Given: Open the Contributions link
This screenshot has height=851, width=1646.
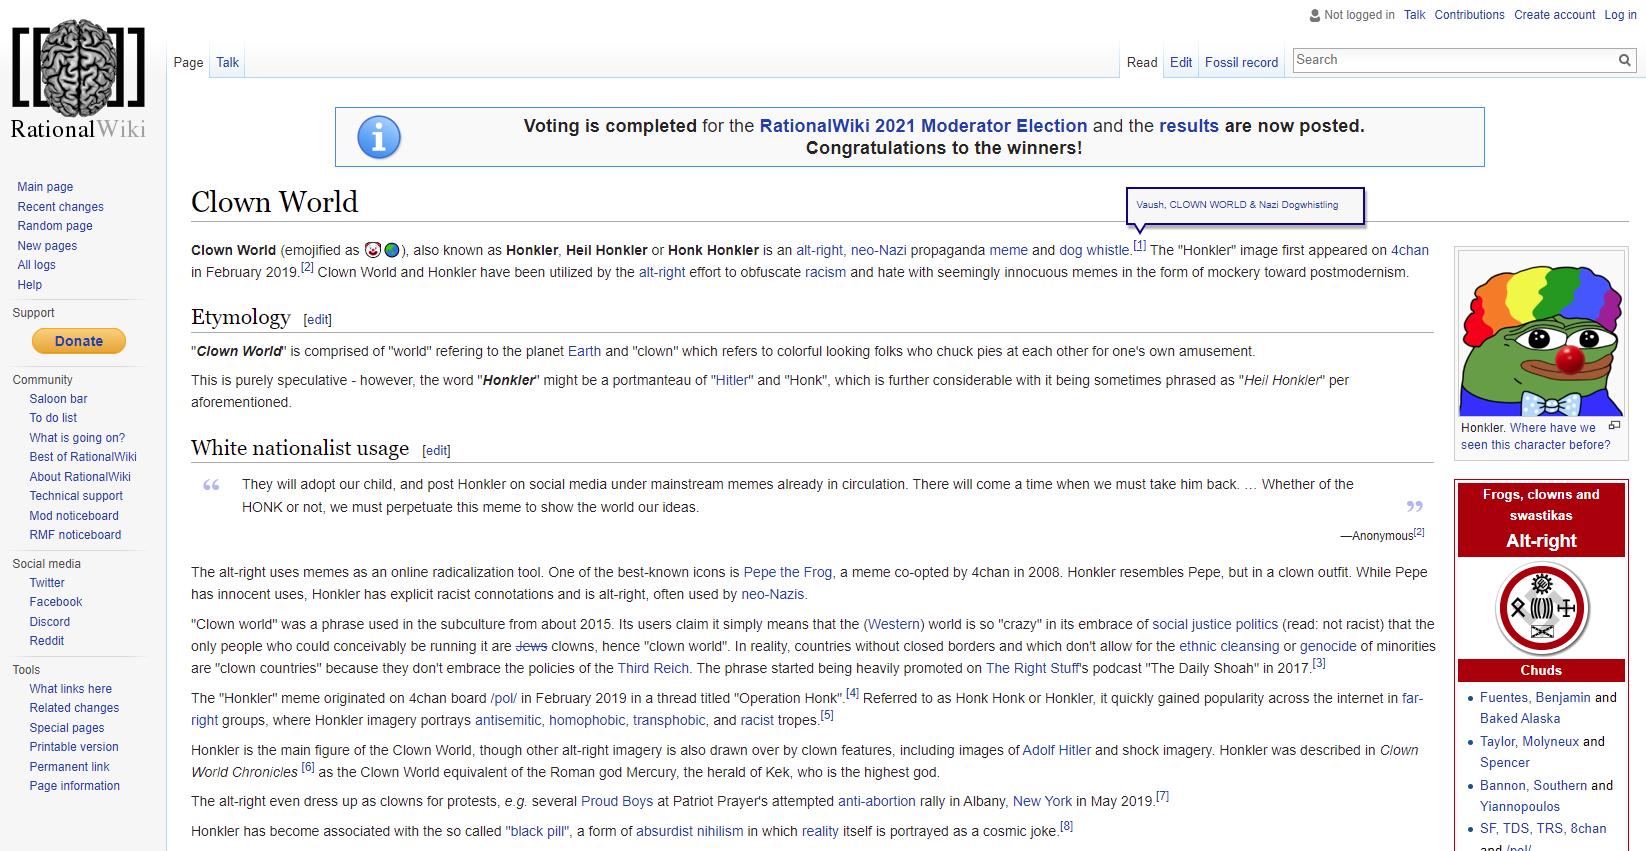Looking at the screenshot, I should tap(1469, 15).
